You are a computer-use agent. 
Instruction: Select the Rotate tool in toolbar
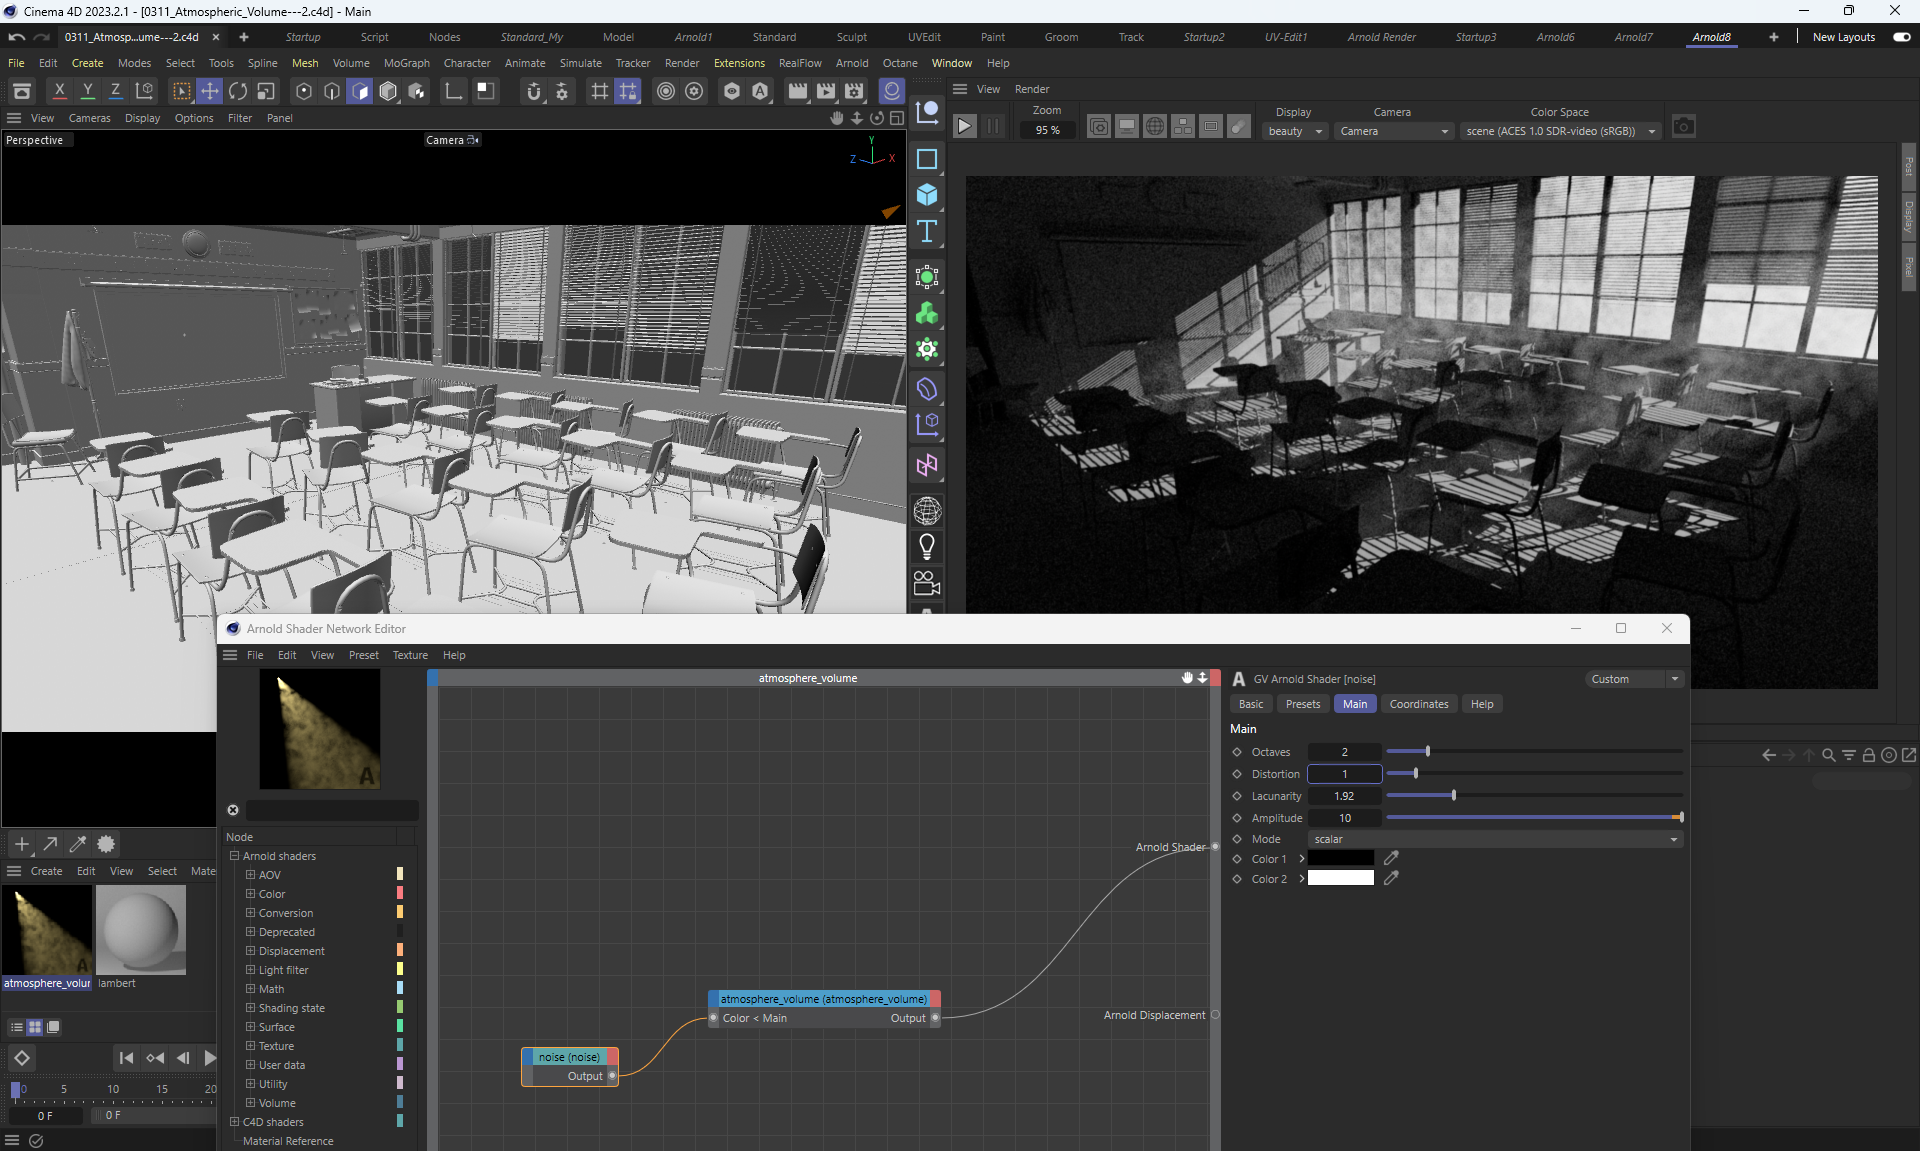coord(238,91)
